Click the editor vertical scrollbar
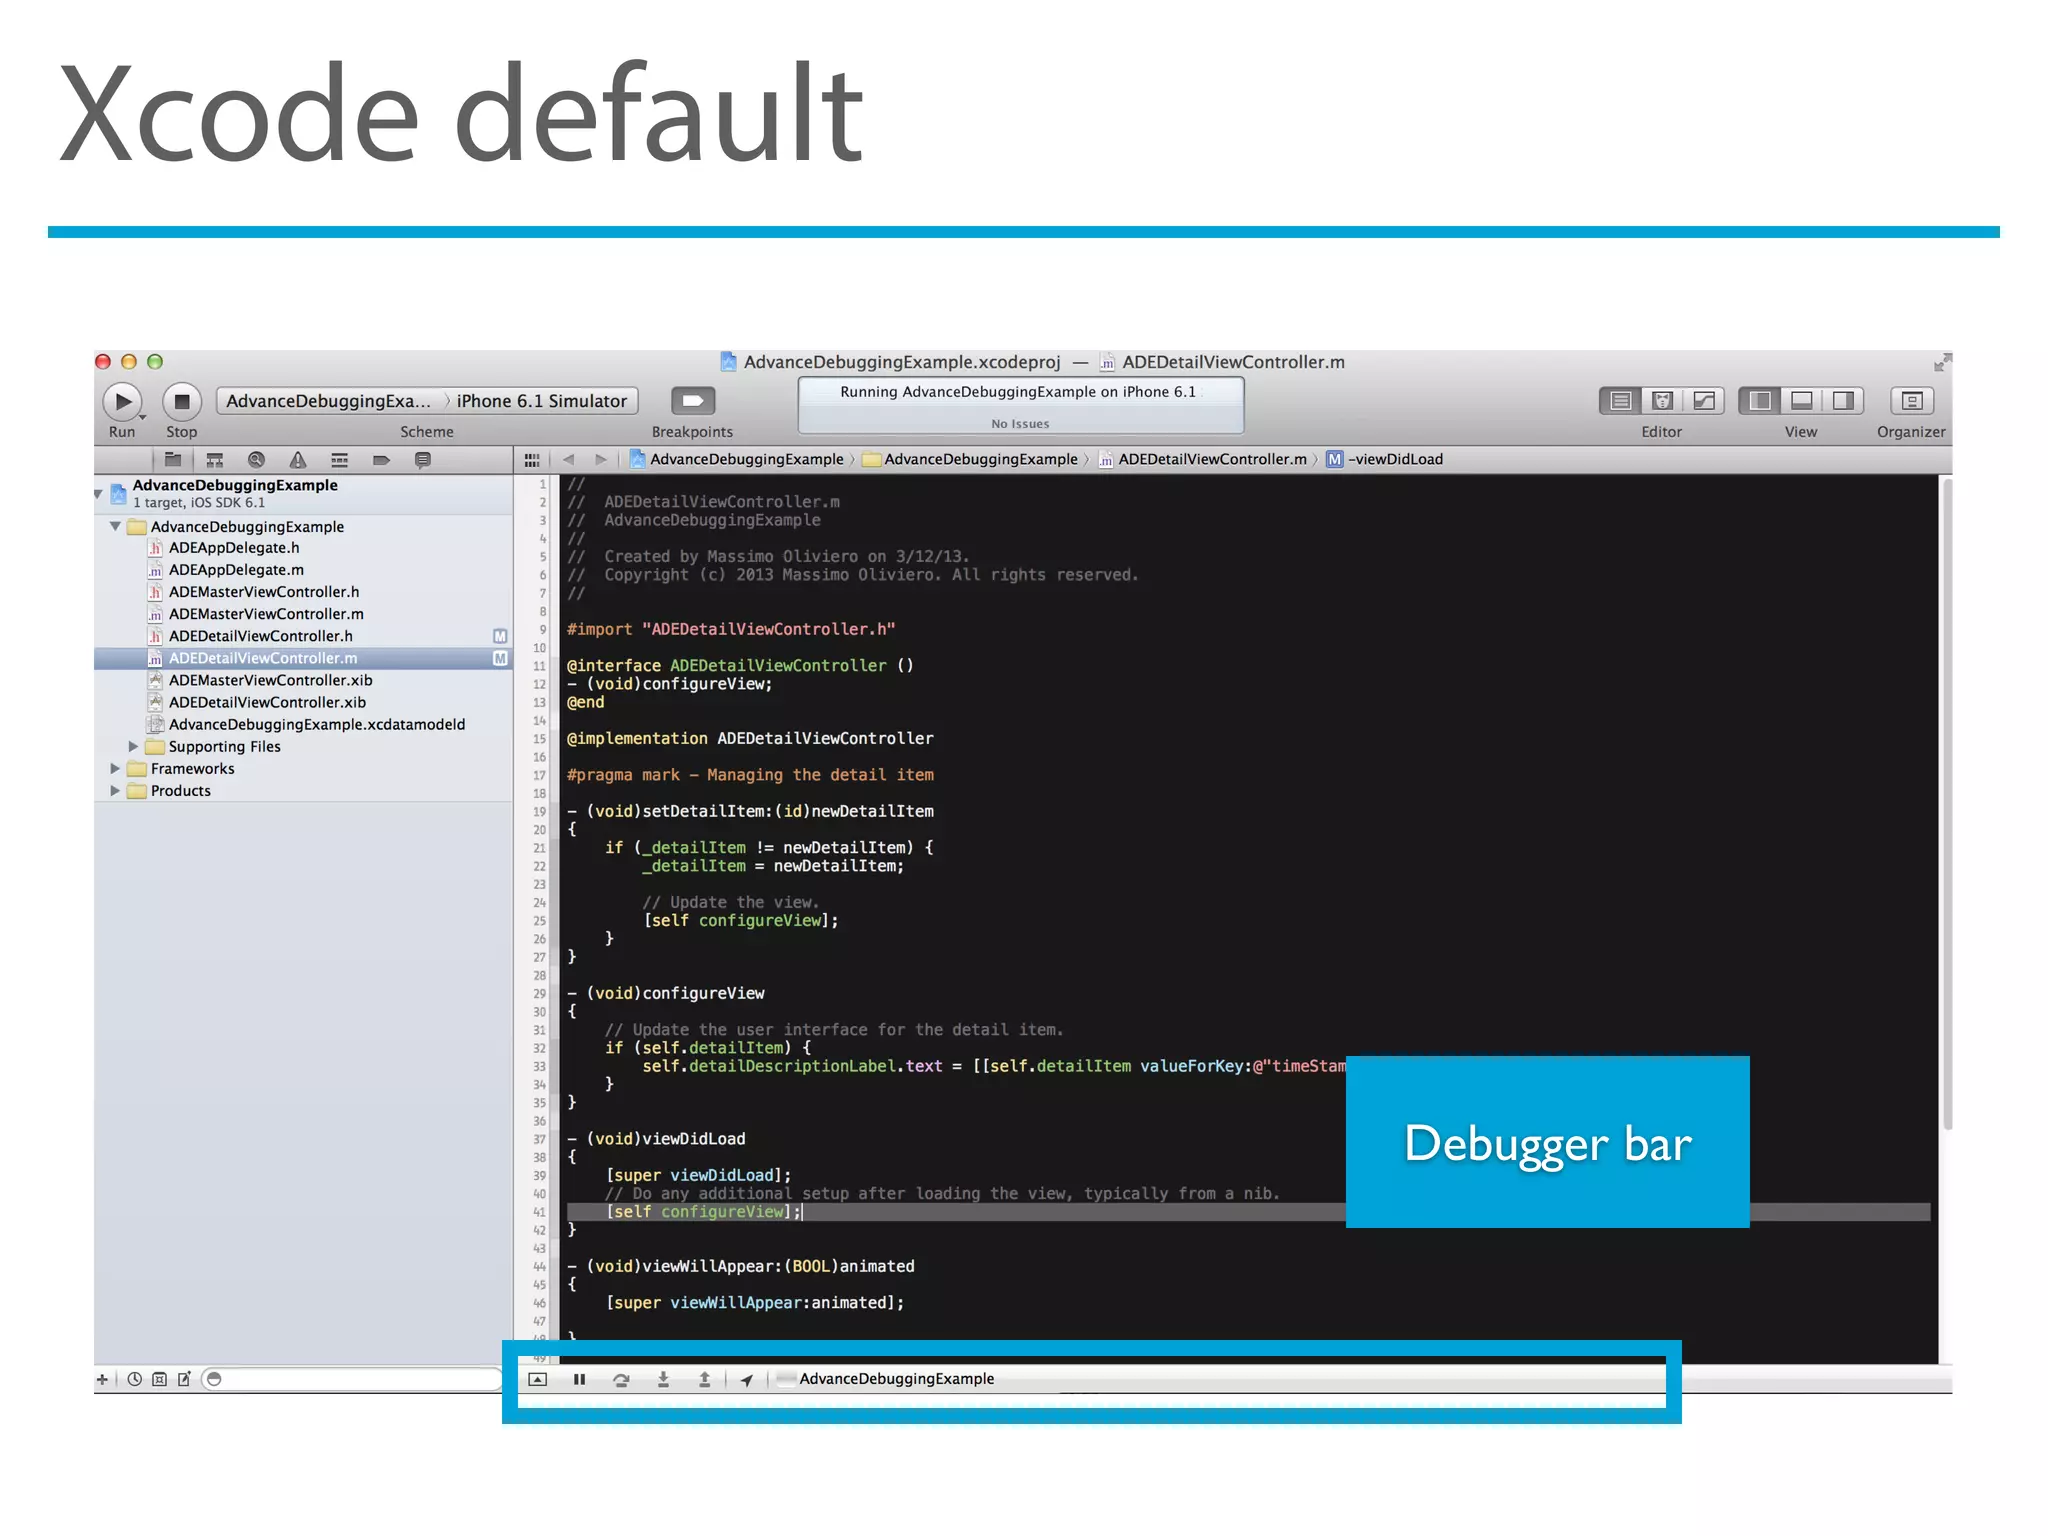This screenshot has width=2048, height=1536. (x=1946, y=805)
